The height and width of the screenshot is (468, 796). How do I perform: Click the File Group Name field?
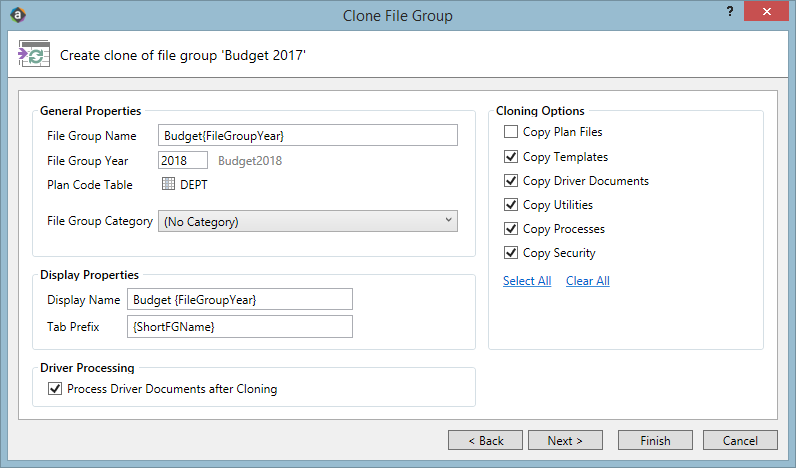308,136
